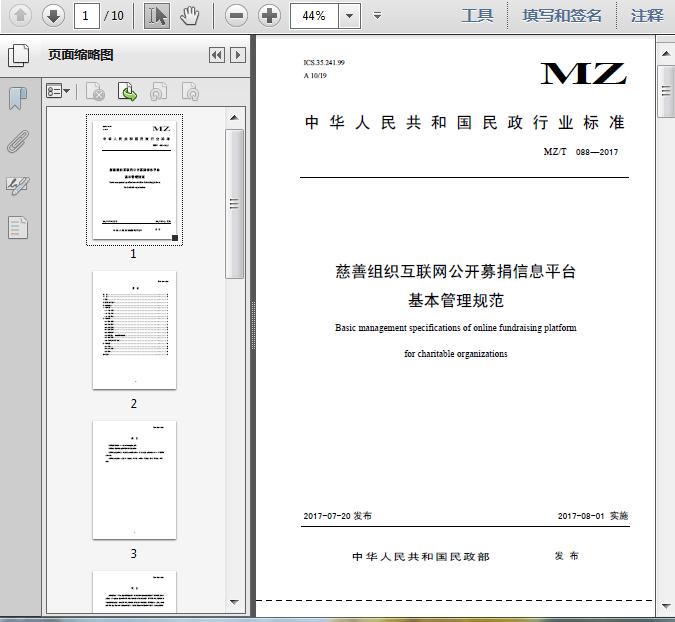Open the Bookmarks panel icon

tap(18, 98)
